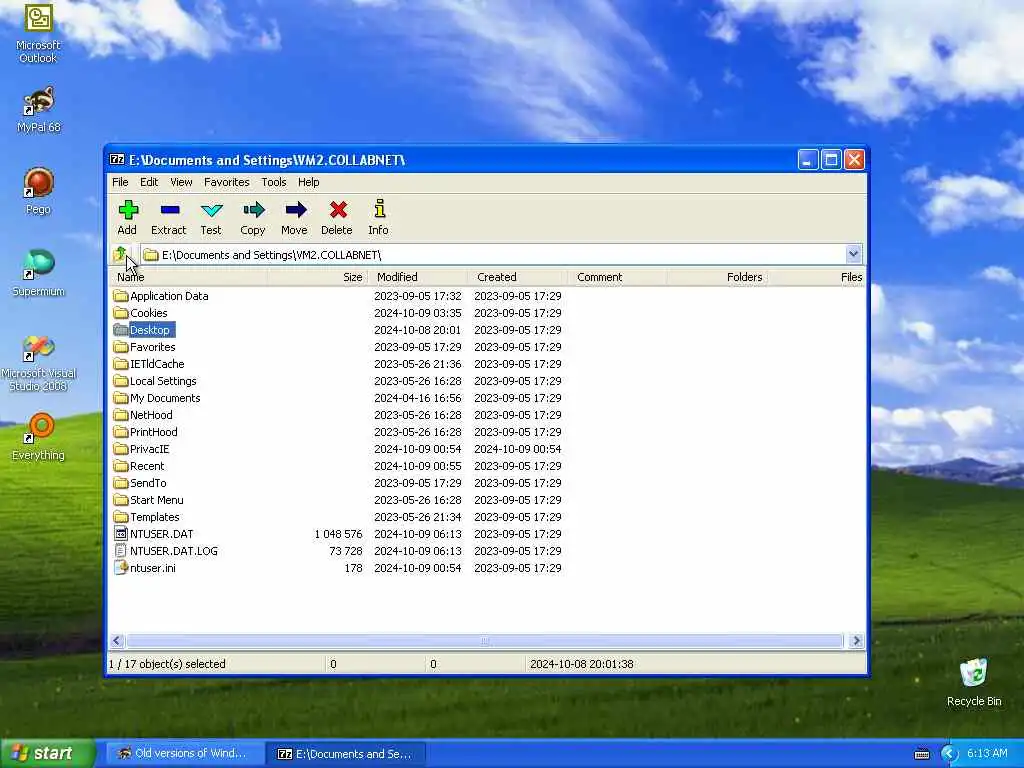This screenshot has width=1024, height=768.
Task: Select the NTUSER.DAT file icon
Action: point(120,534)
